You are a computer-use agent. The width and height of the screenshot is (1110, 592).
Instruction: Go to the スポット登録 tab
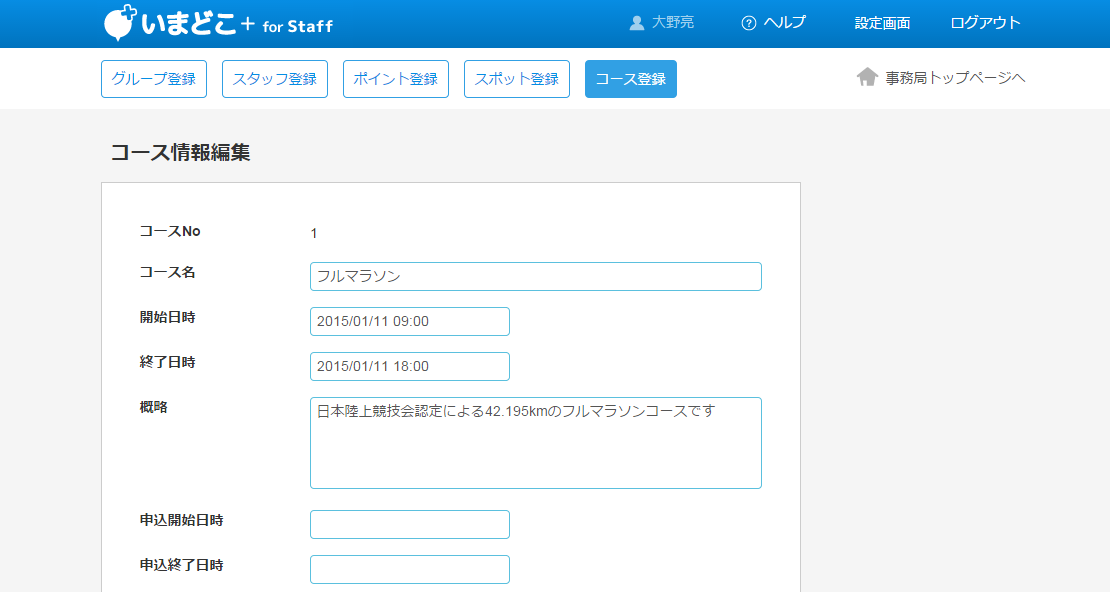point(517,79)
